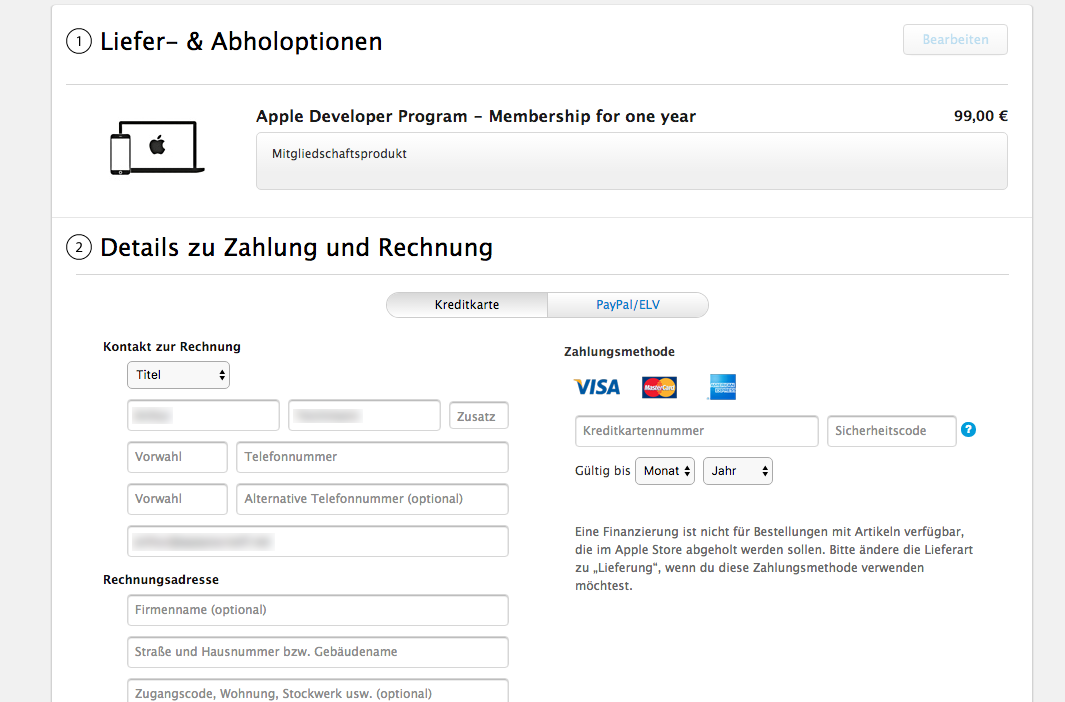Image resolution: width=1065 pixels, height=702 pixels.
Task: Select the MasterCard logo icon
Action: pyautogui.click(x=659, y=388)
